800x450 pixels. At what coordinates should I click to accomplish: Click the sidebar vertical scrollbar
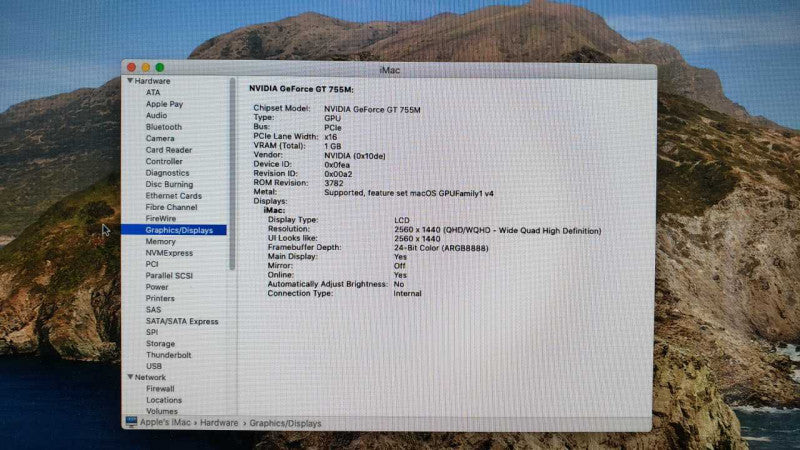click(x=232, y=173)
